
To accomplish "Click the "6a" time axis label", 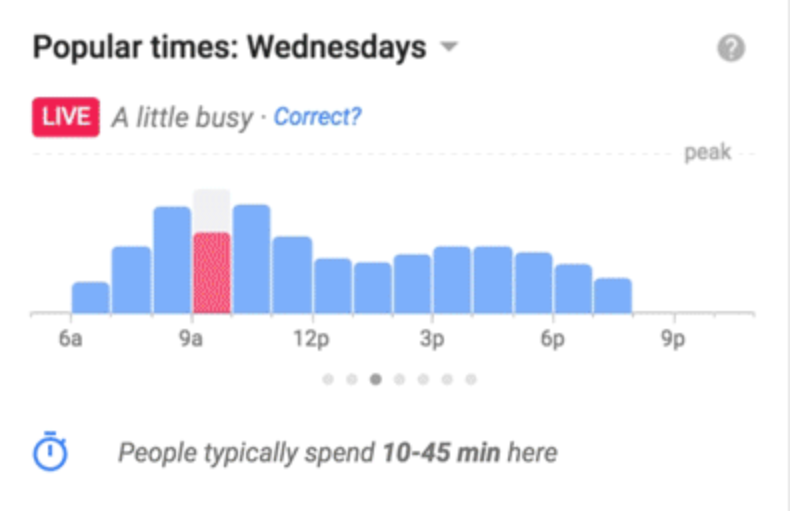I will (70, 340).
